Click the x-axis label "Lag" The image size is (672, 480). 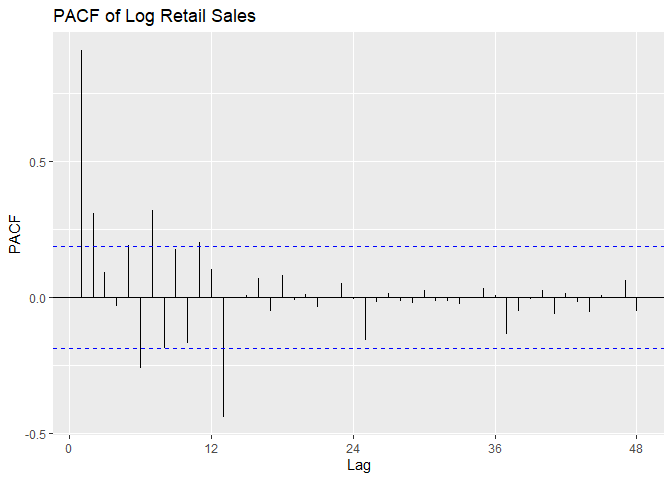[359, 465]
